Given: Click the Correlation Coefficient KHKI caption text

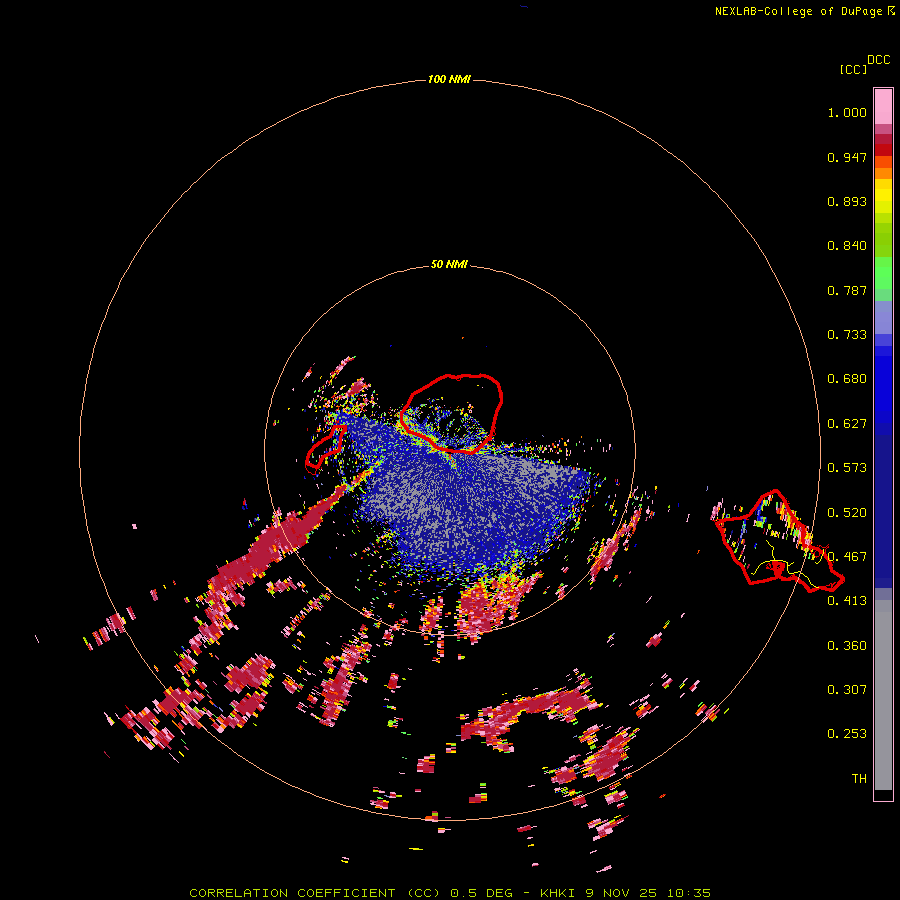Looking at the screenshot, I should click(x=450, y=893).
